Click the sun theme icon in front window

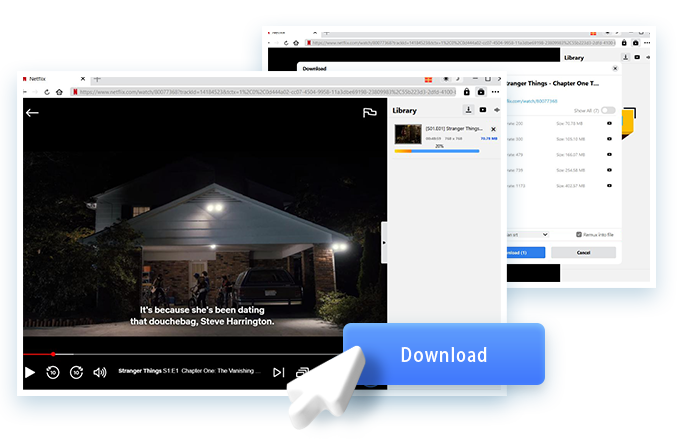tap(446, 79)
